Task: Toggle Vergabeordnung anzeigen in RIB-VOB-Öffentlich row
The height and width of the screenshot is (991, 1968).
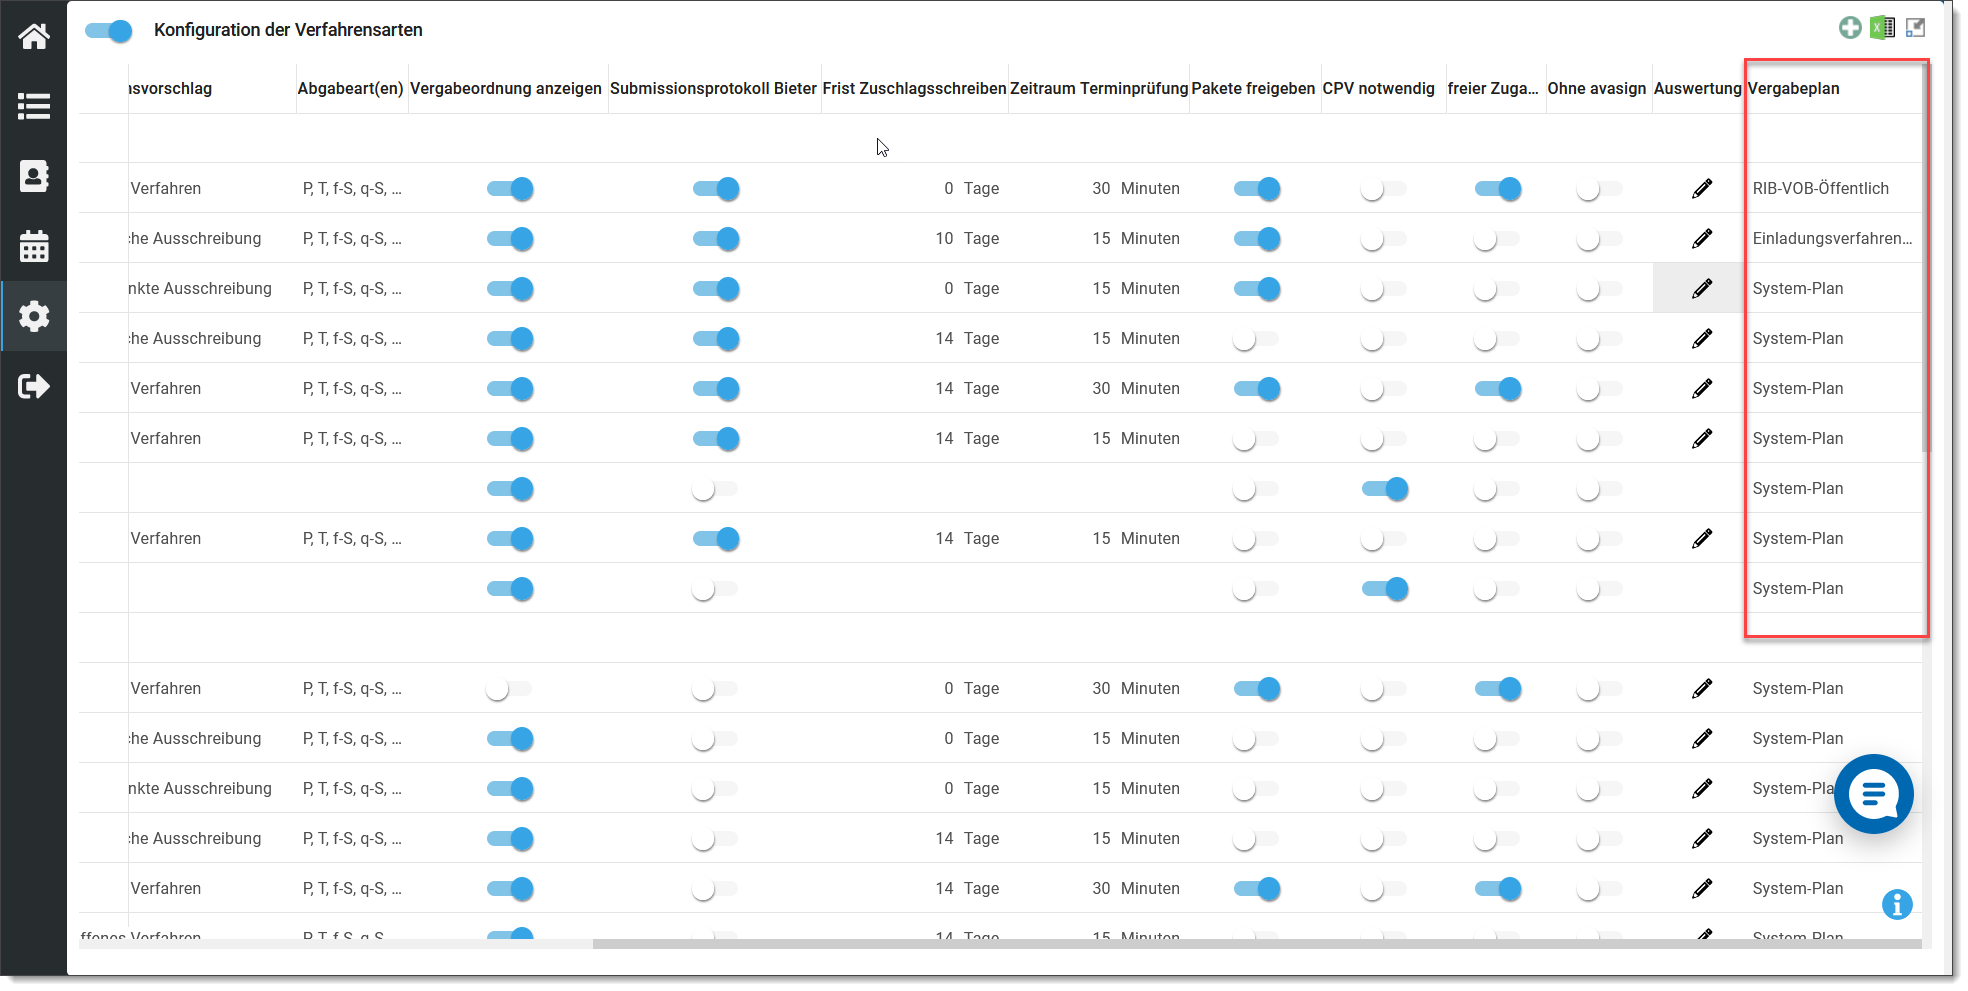Action: pos(510,188)
